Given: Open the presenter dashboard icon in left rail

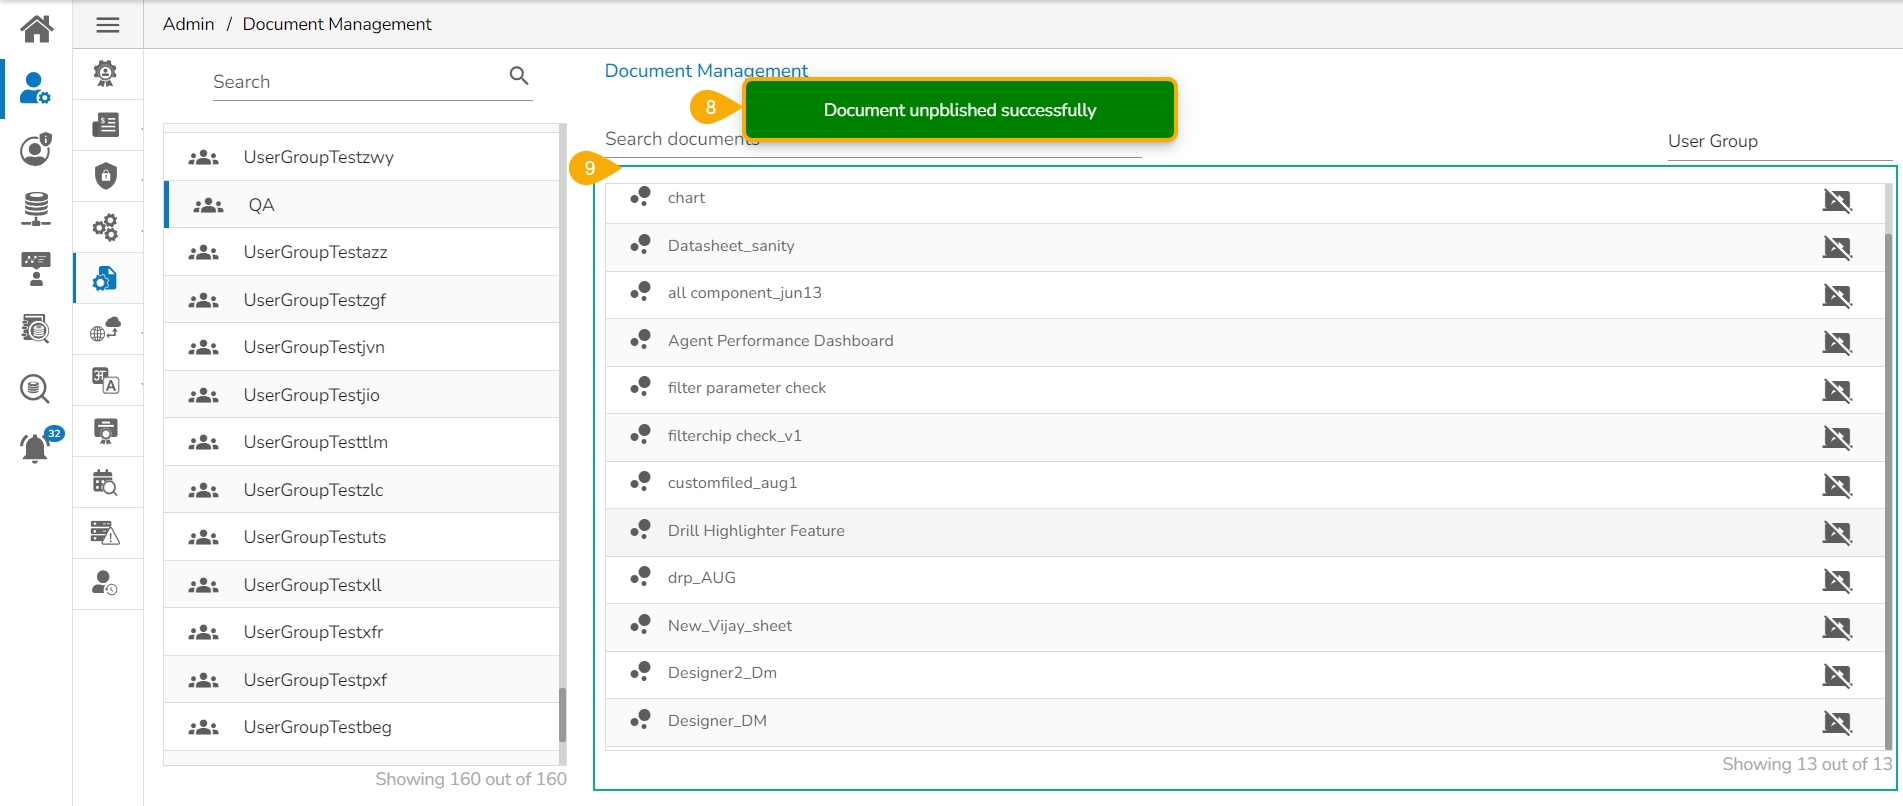Looking at the screenshot, I should (x=36, y=268).
